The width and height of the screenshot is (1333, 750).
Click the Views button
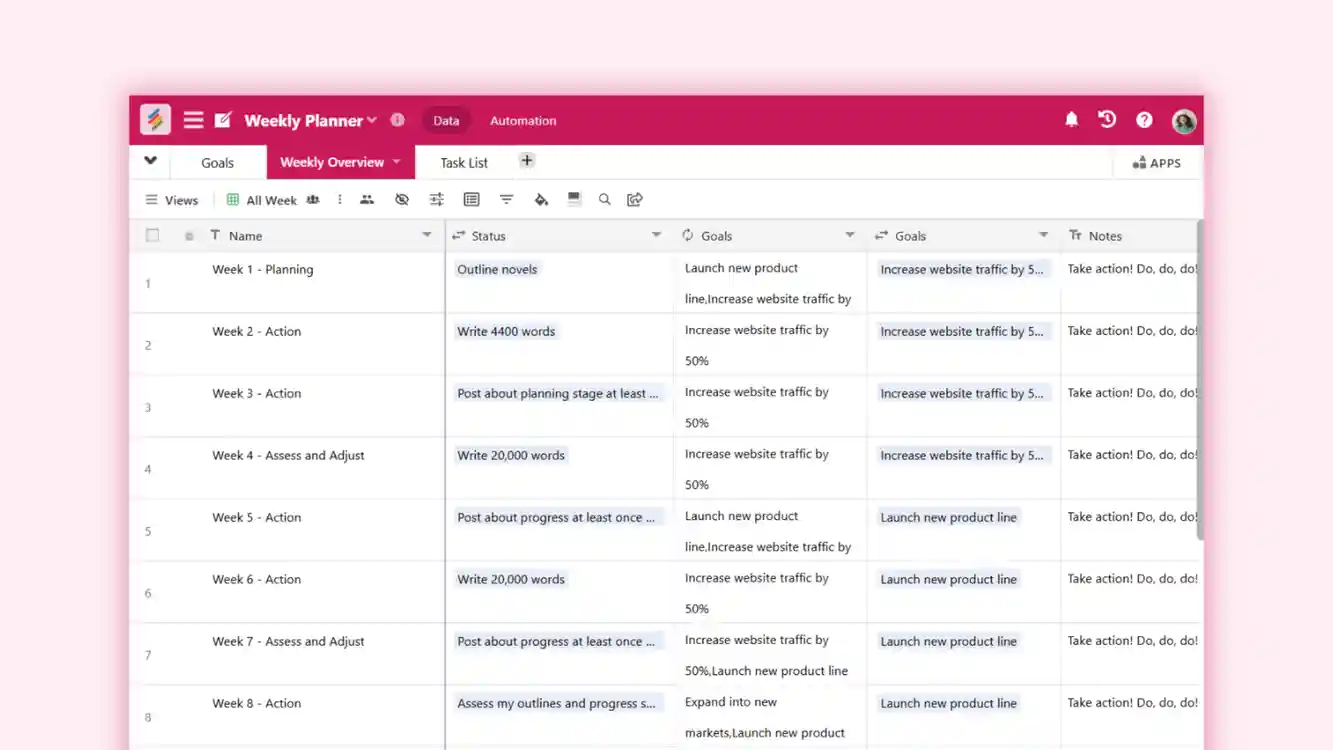171,199
